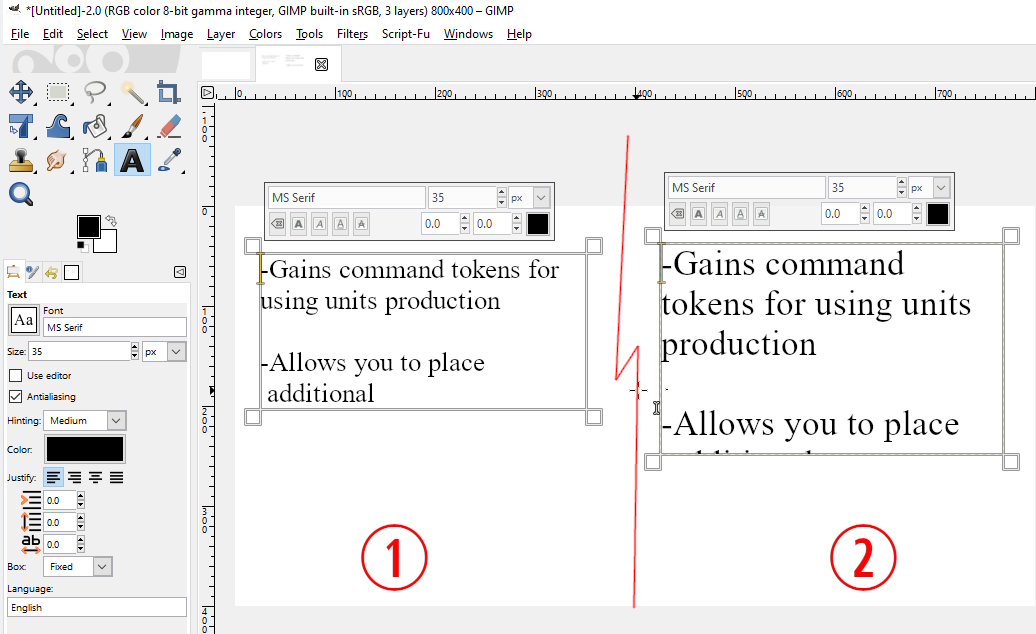The image size is (1036, 634).
Task: Select the Rectangle Select tool
Action: coord(58,91)
